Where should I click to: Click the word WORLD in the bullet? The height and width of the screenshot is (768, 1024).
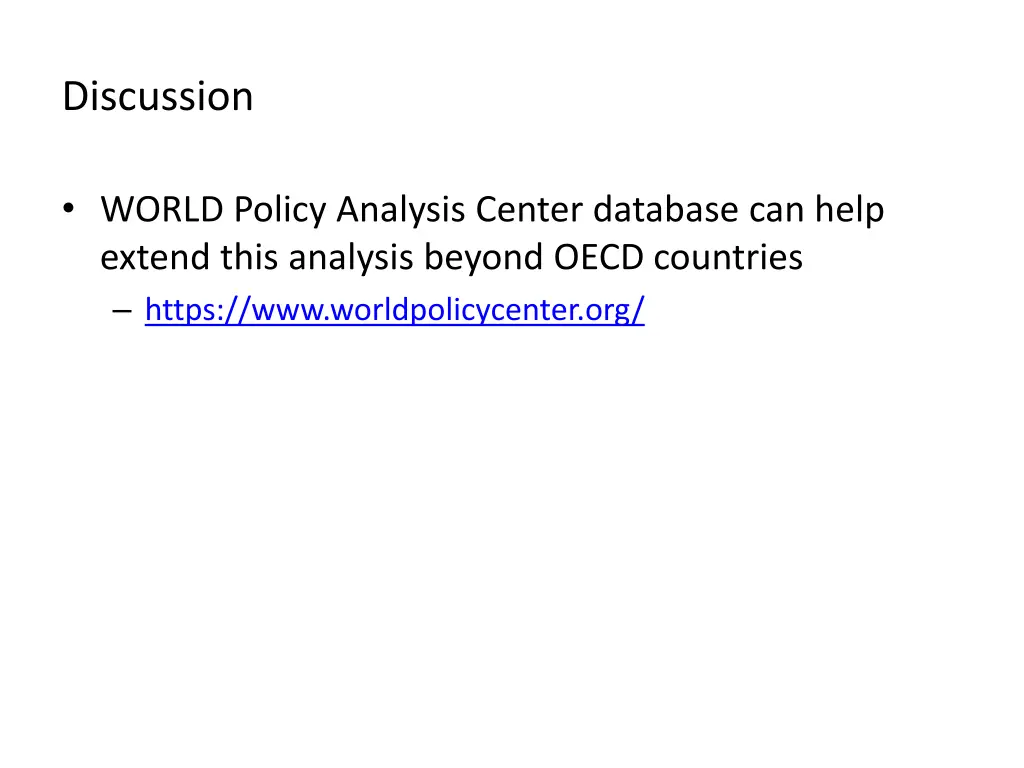pos(162,210)
